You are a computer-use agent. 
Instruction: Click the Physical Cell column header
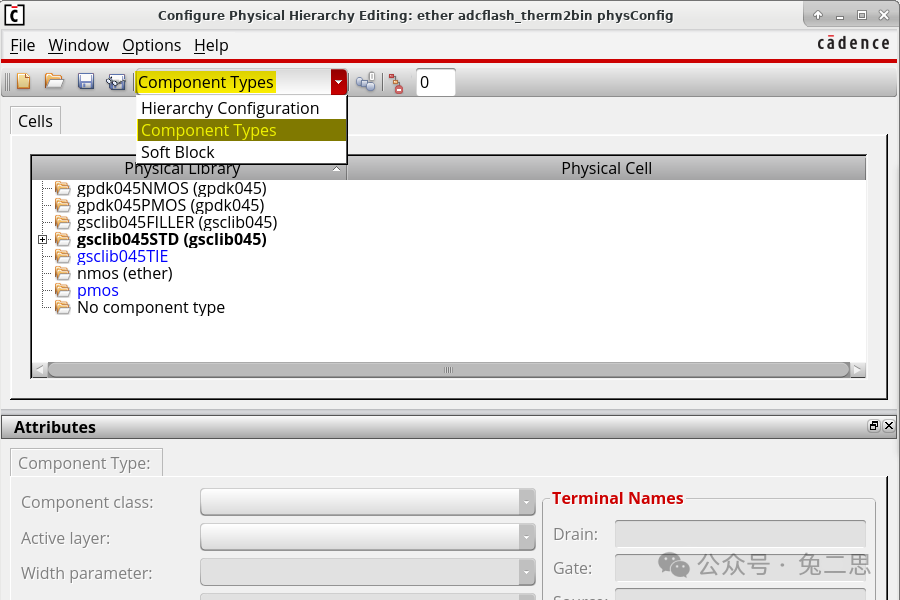tap(606, 168)
